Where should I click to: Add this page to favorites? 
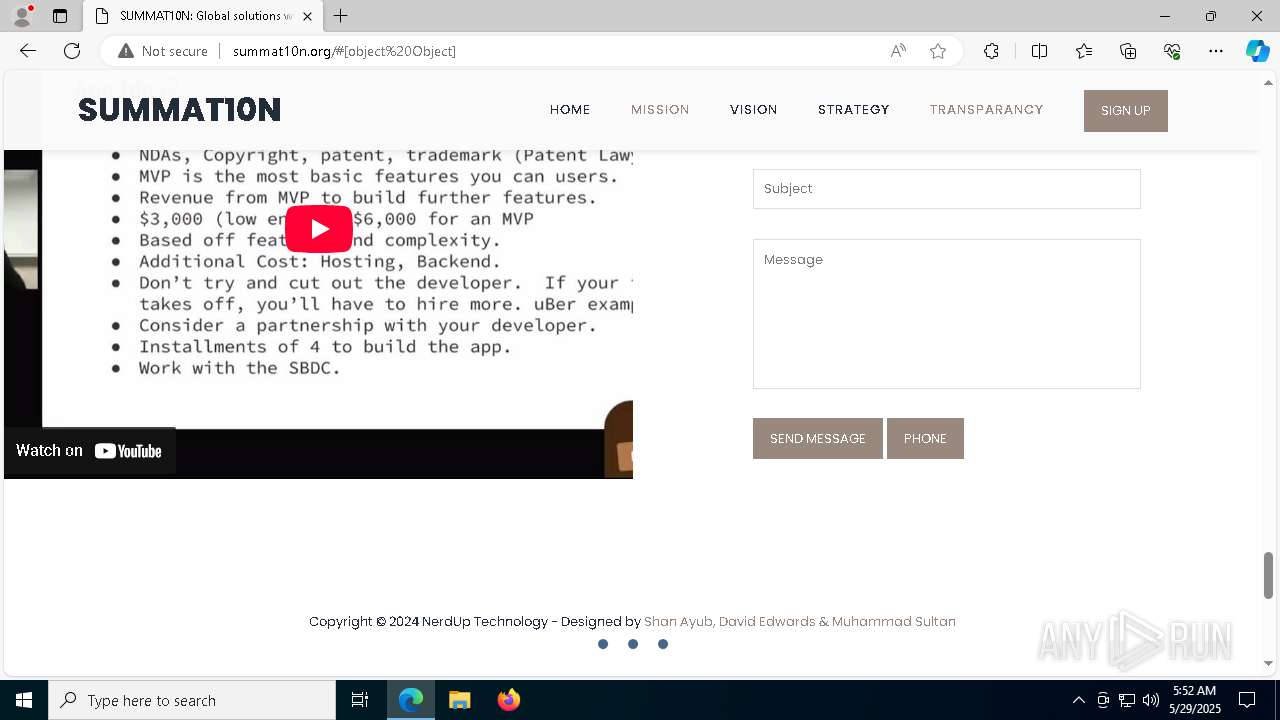tap(938, 51)
